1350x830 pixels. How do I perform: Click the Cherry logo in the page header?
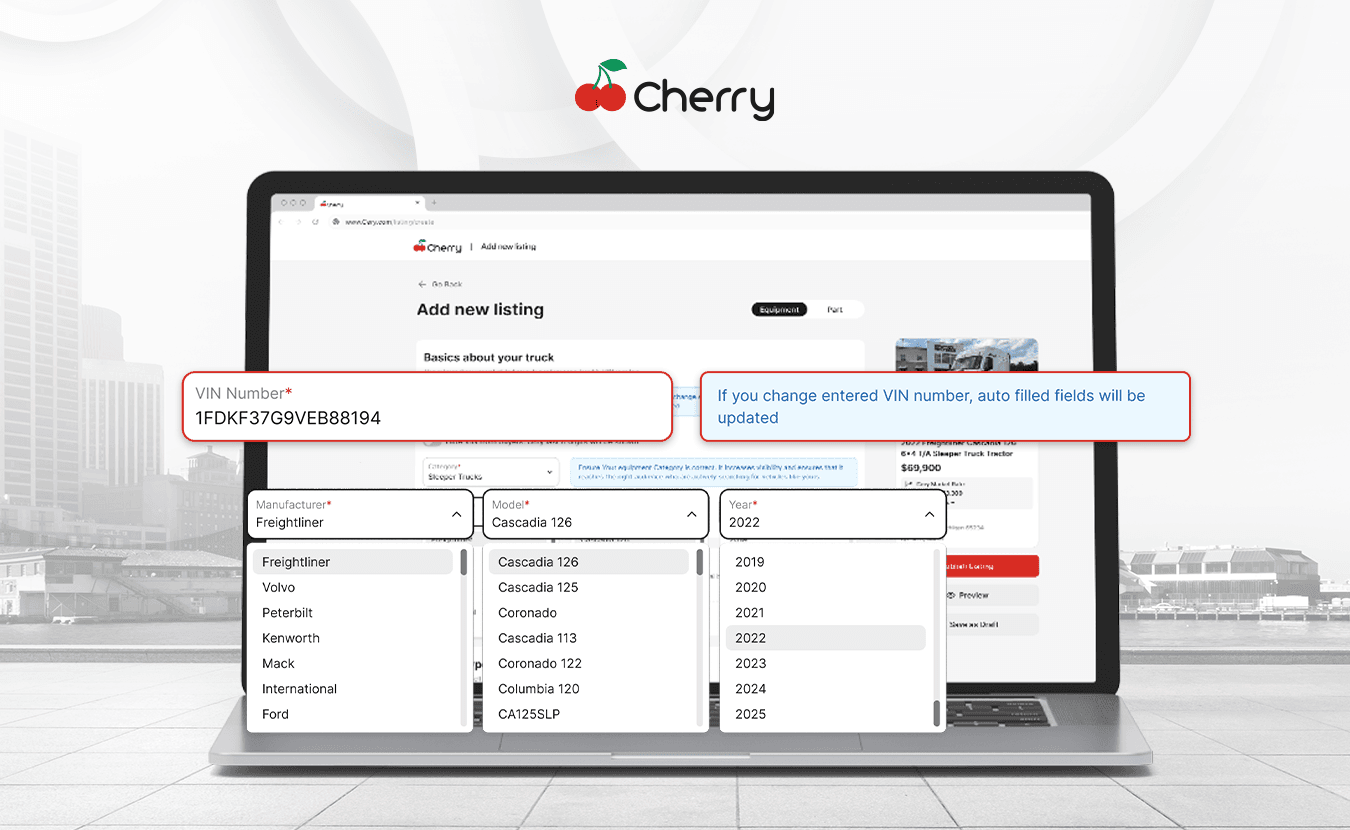point(436,246)
